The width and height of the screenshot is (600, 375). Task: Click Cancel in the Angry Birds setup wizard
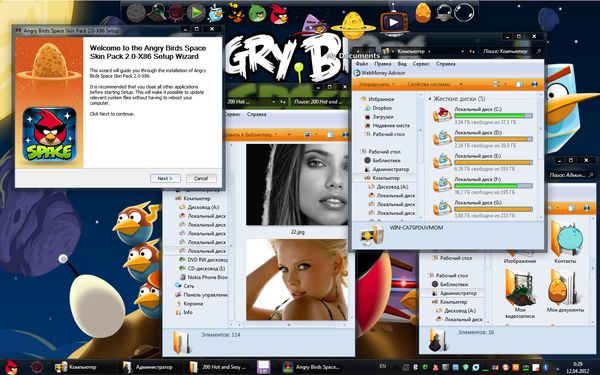point(201,178)
